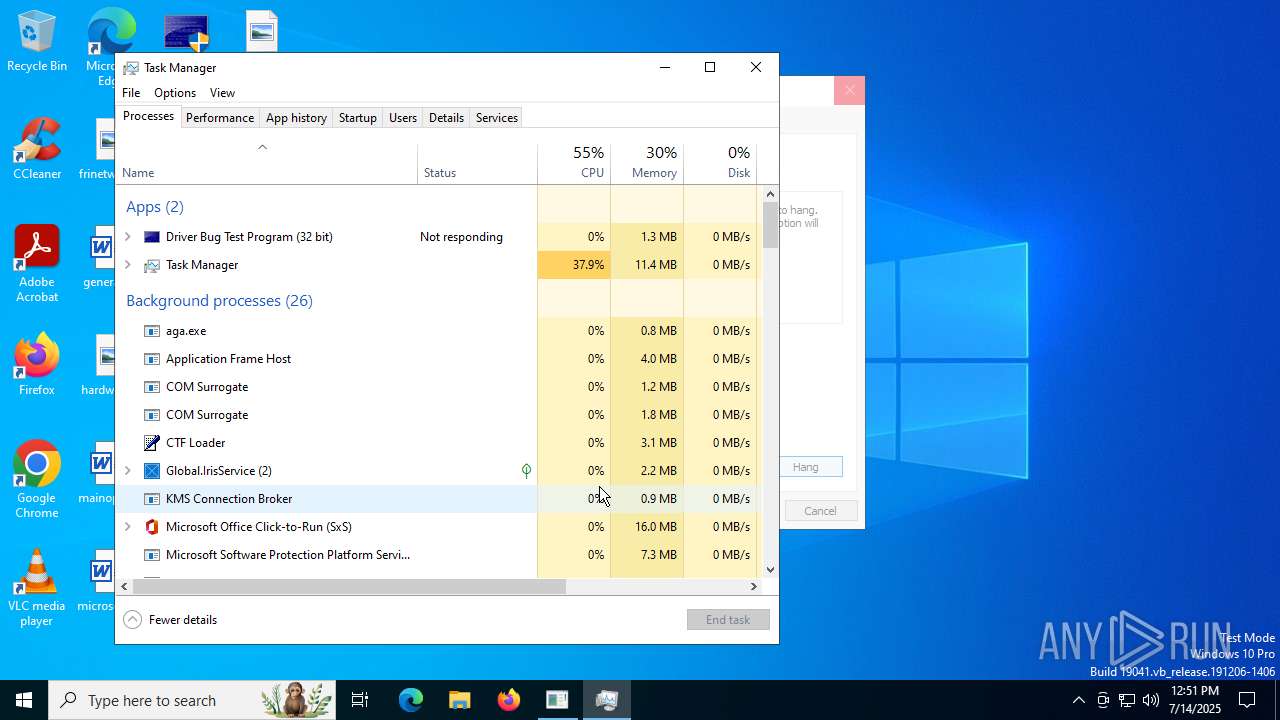
Task: Click the Background processes (26) heading
Action: (219, 301)
